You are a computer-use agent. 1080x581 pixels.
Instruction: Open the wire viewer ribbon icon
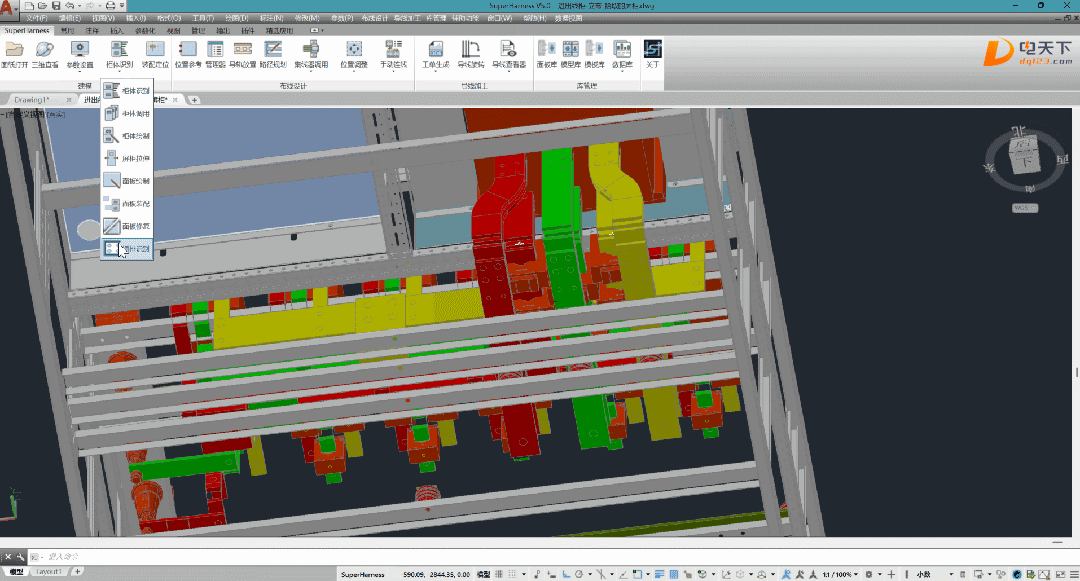point(508,50)
